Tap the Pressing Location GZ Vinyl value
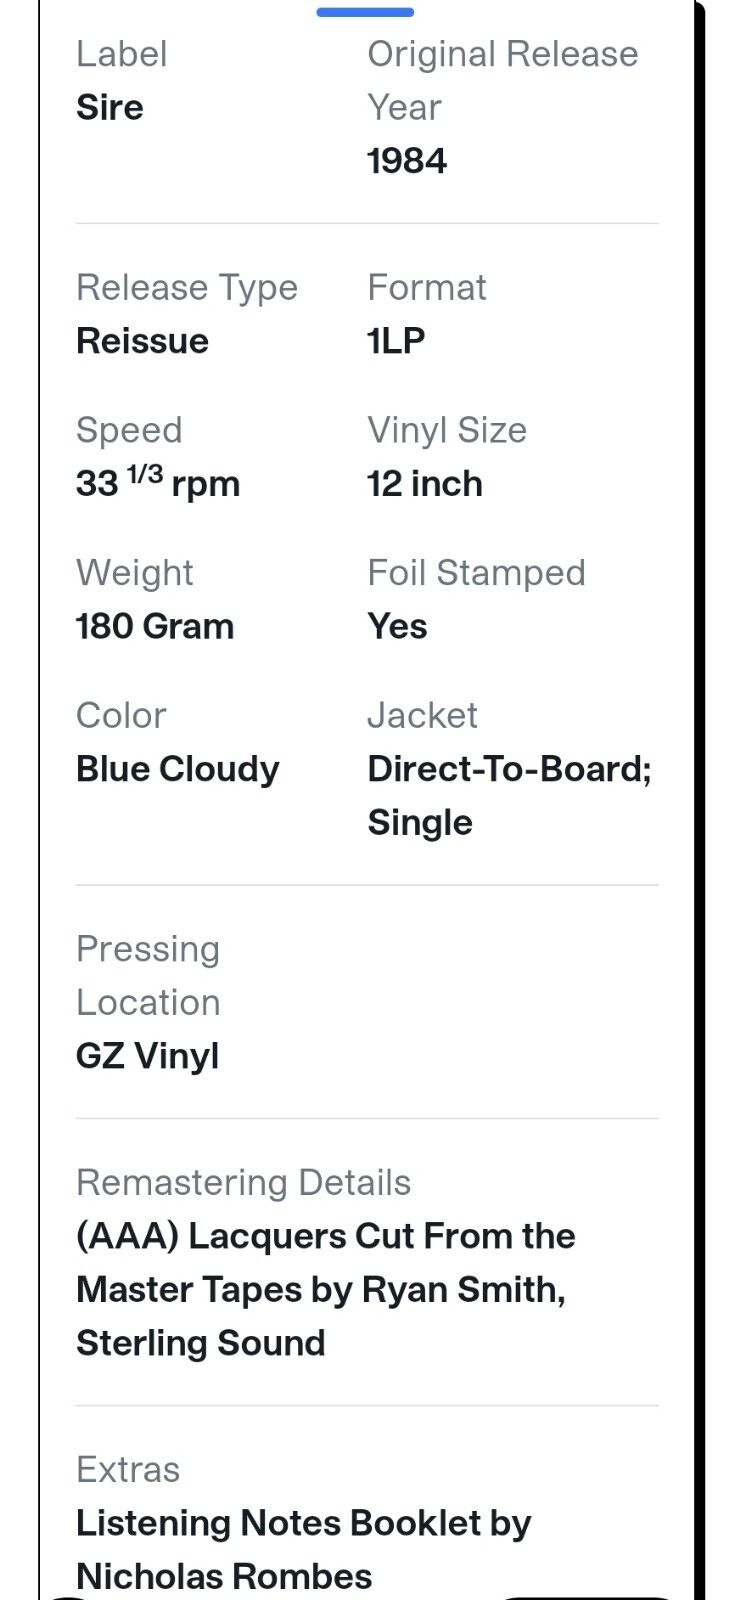This screenshot has height=1600, width=729. tap(148, 1056)
